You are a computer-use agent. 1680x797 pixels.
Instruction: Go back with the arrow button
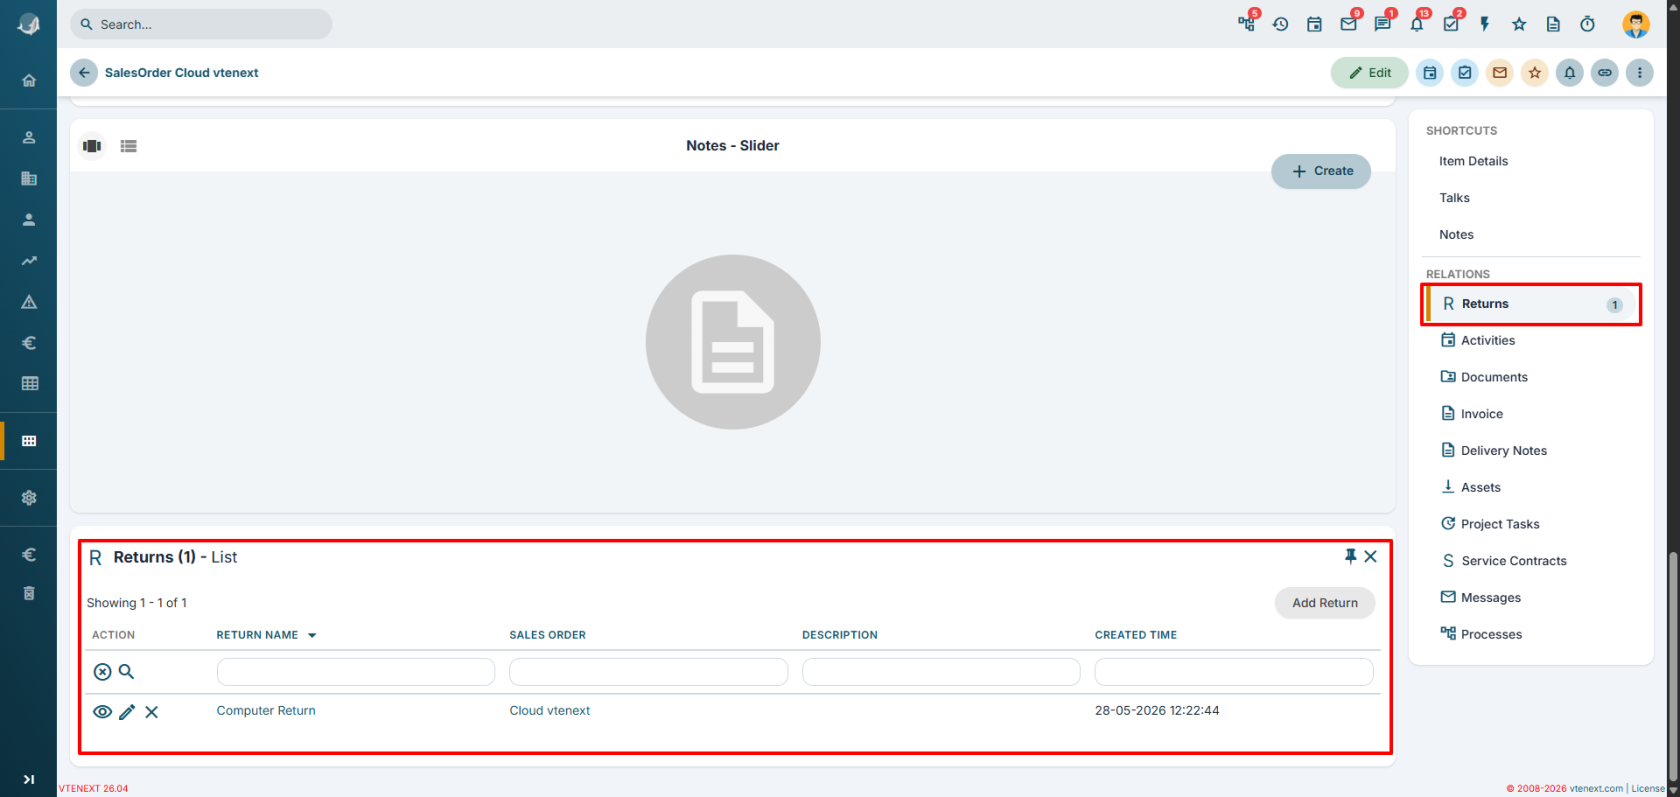click(84, 72)
